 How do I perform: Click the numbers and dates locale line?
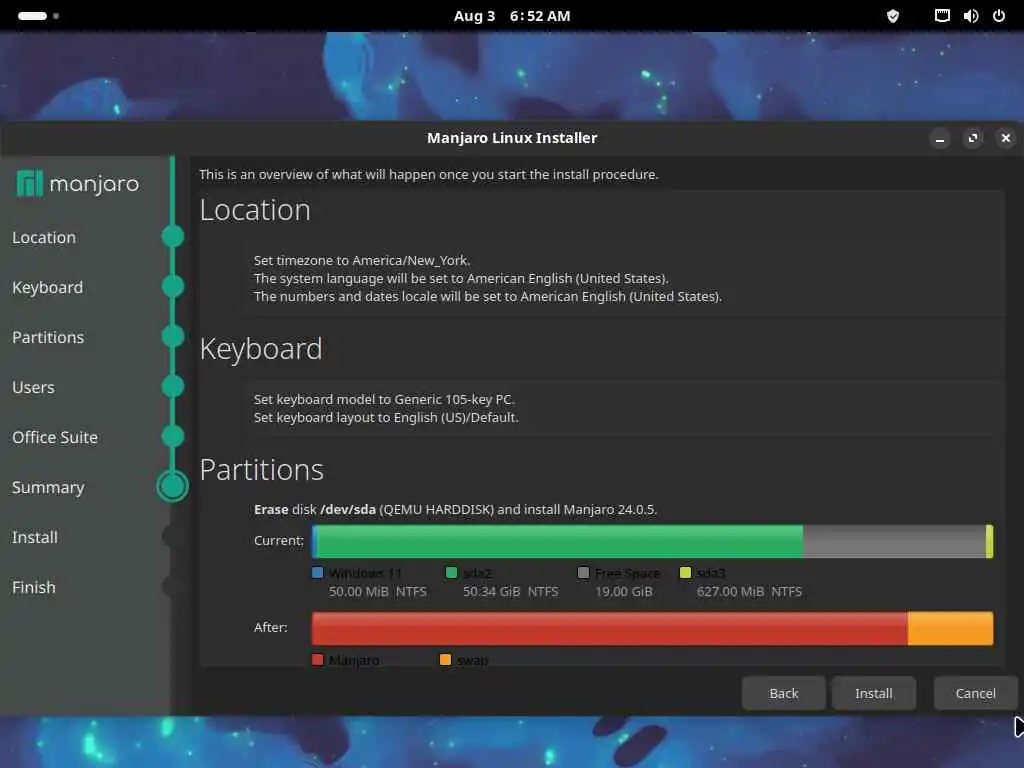pos(488,296)
